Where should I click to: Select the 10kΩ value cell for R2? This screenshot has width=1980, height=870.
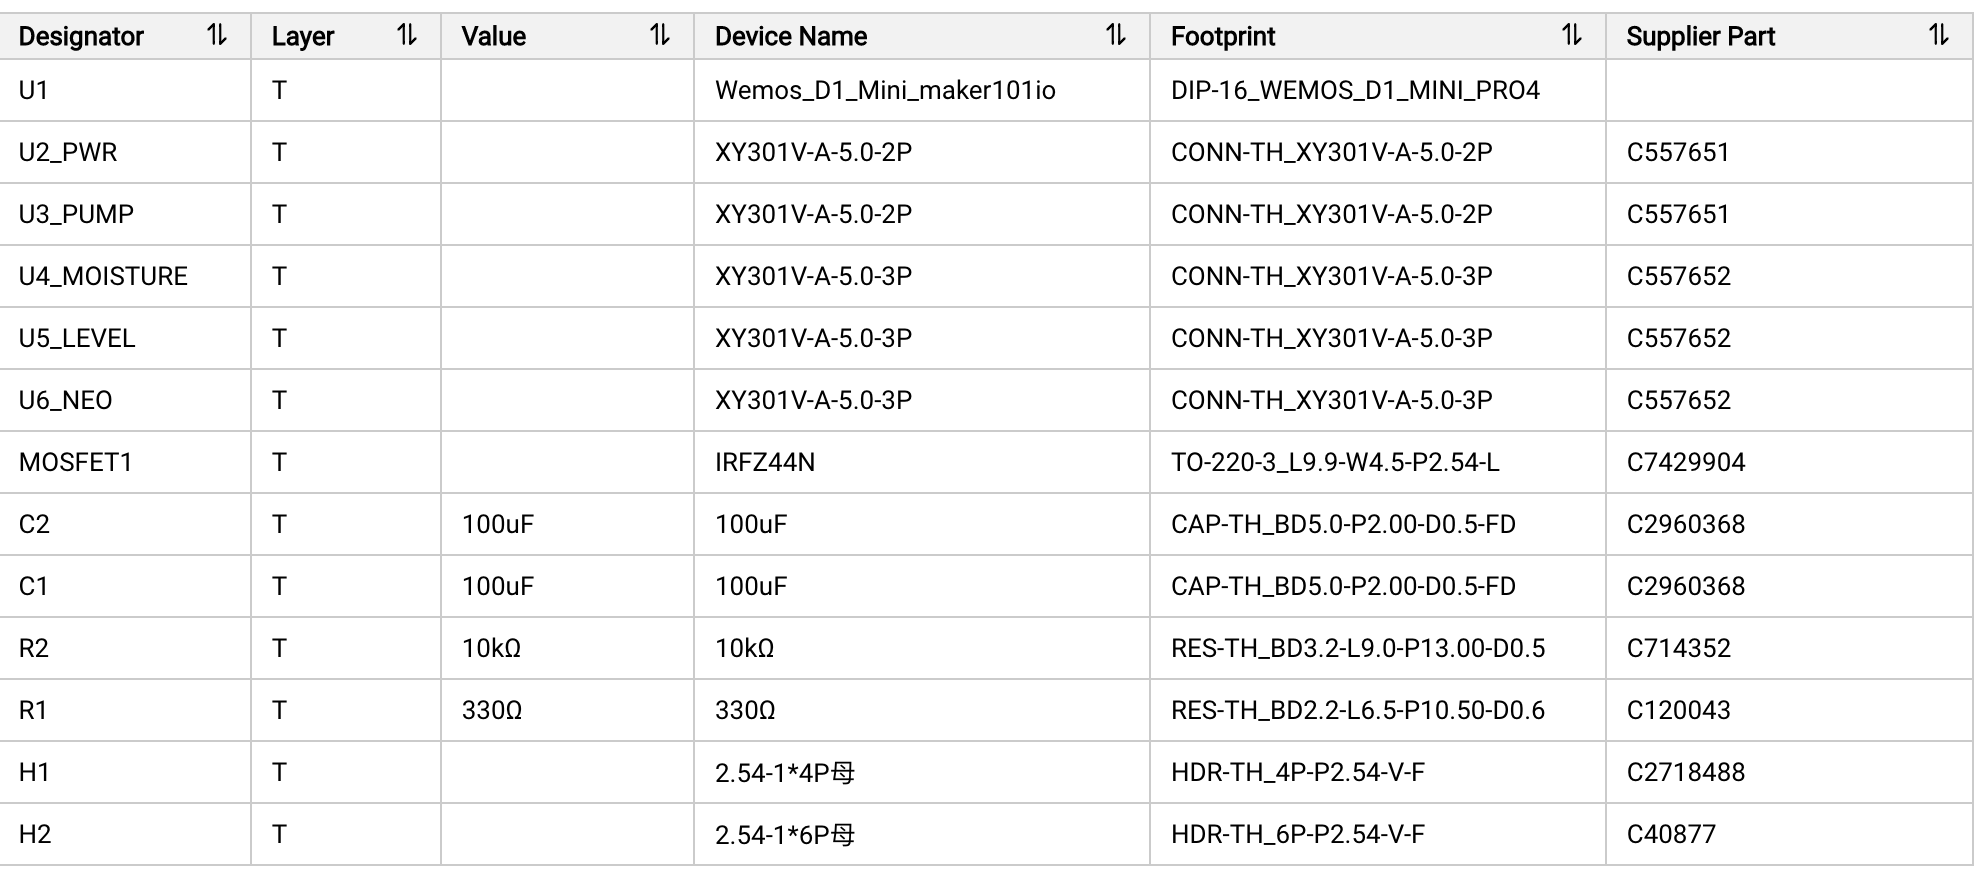coord(491,649)
